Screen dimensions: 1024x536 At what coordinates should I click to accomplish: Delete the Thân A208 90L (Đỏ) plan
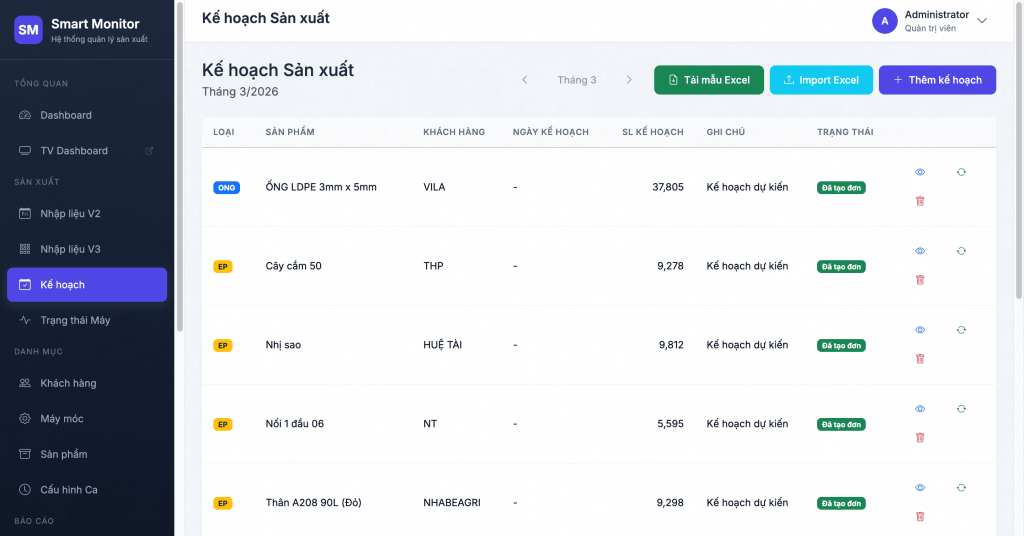click(920, 516)
